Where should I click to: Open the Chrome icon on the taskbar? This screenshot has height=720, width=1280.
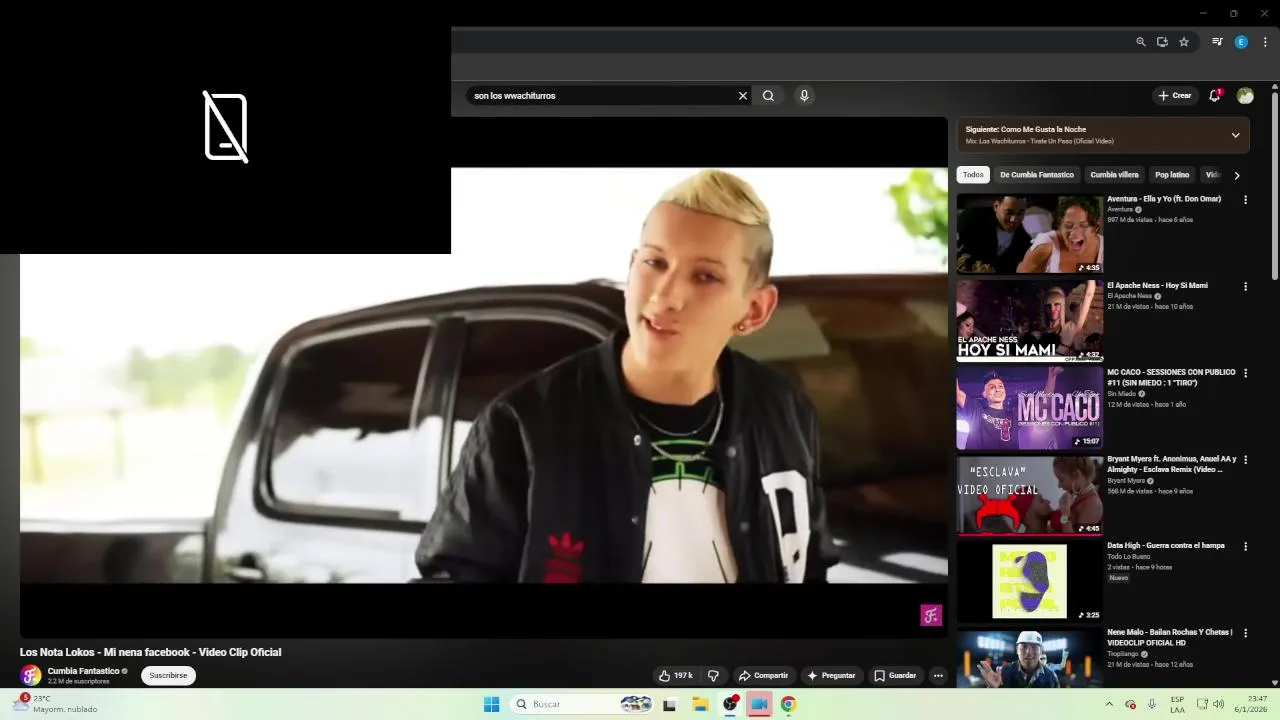point(789,704)
